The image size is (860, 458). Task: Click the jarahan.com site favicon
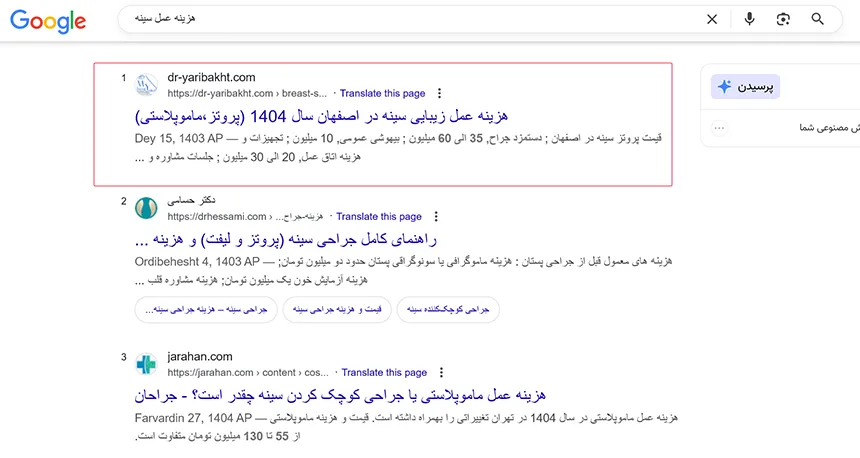click(147, 364)
